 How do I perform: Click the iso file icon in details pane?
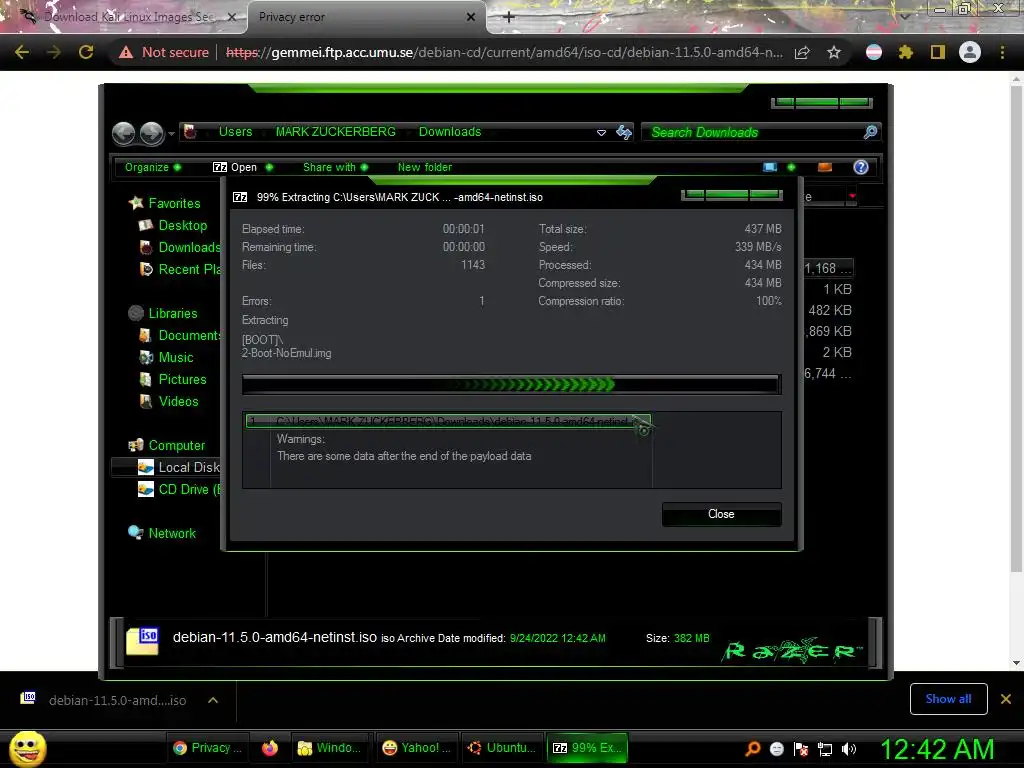(142, 639)
